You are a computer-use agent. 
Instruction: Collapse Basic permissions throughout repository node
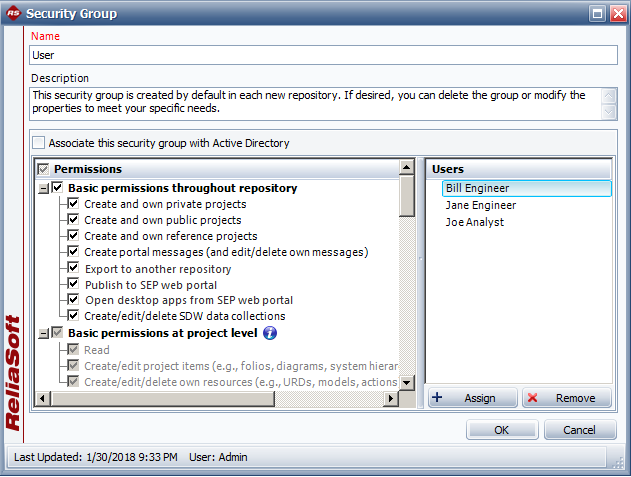coord(43,188)
